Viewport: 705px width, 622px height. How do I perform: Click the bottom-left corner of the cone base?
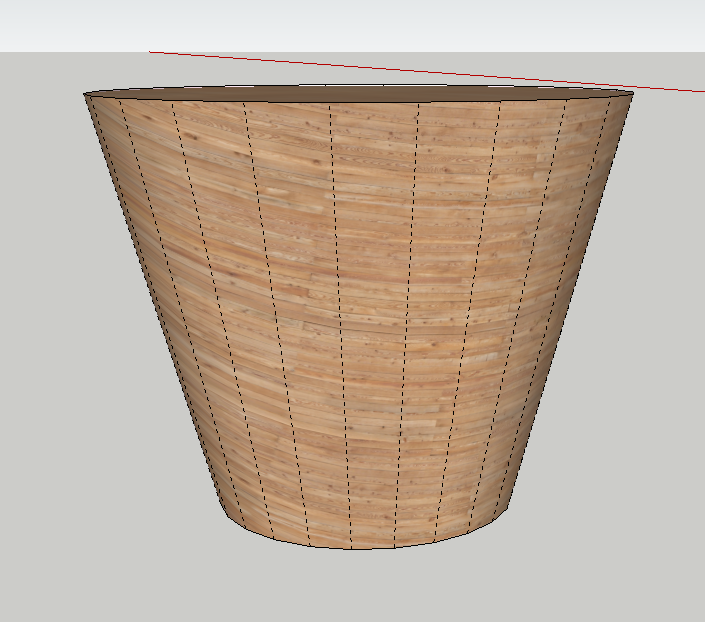pos(223,508)
